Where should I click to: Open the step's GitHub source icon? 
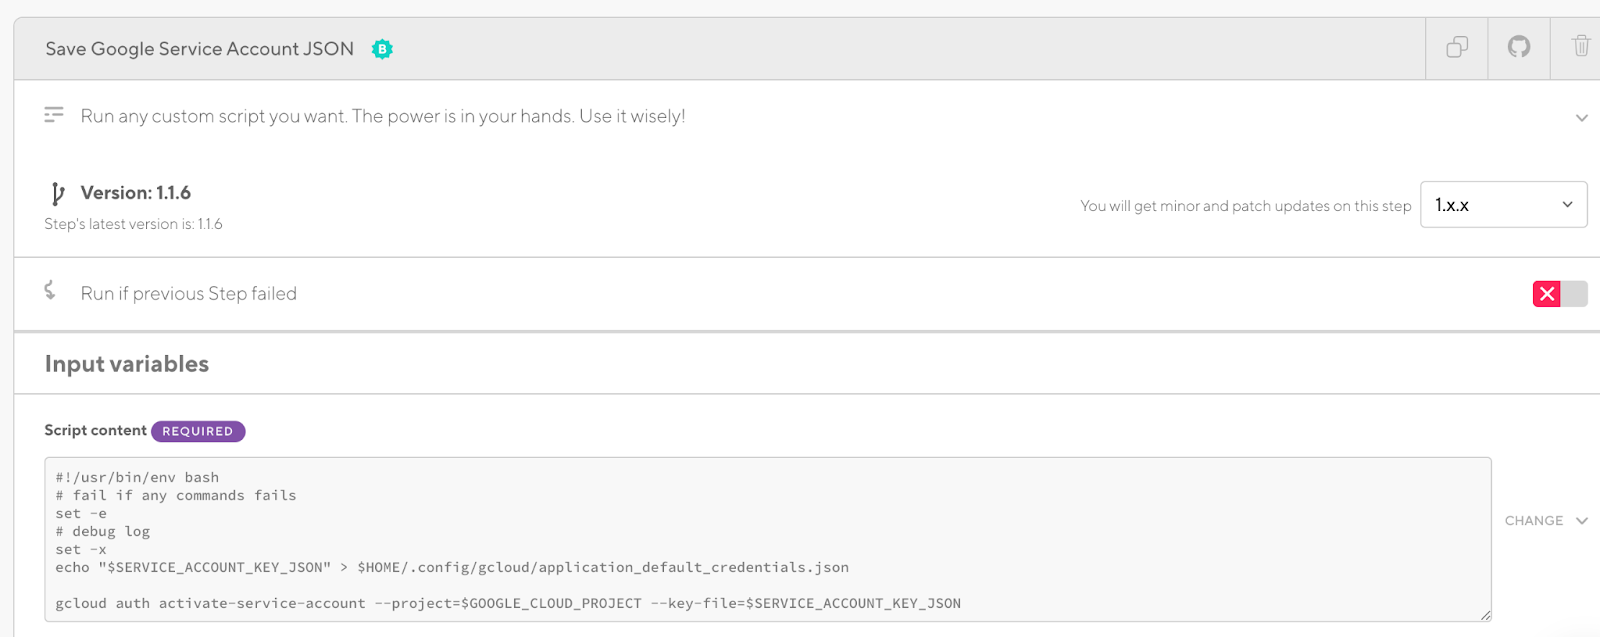pos(1519,47)
